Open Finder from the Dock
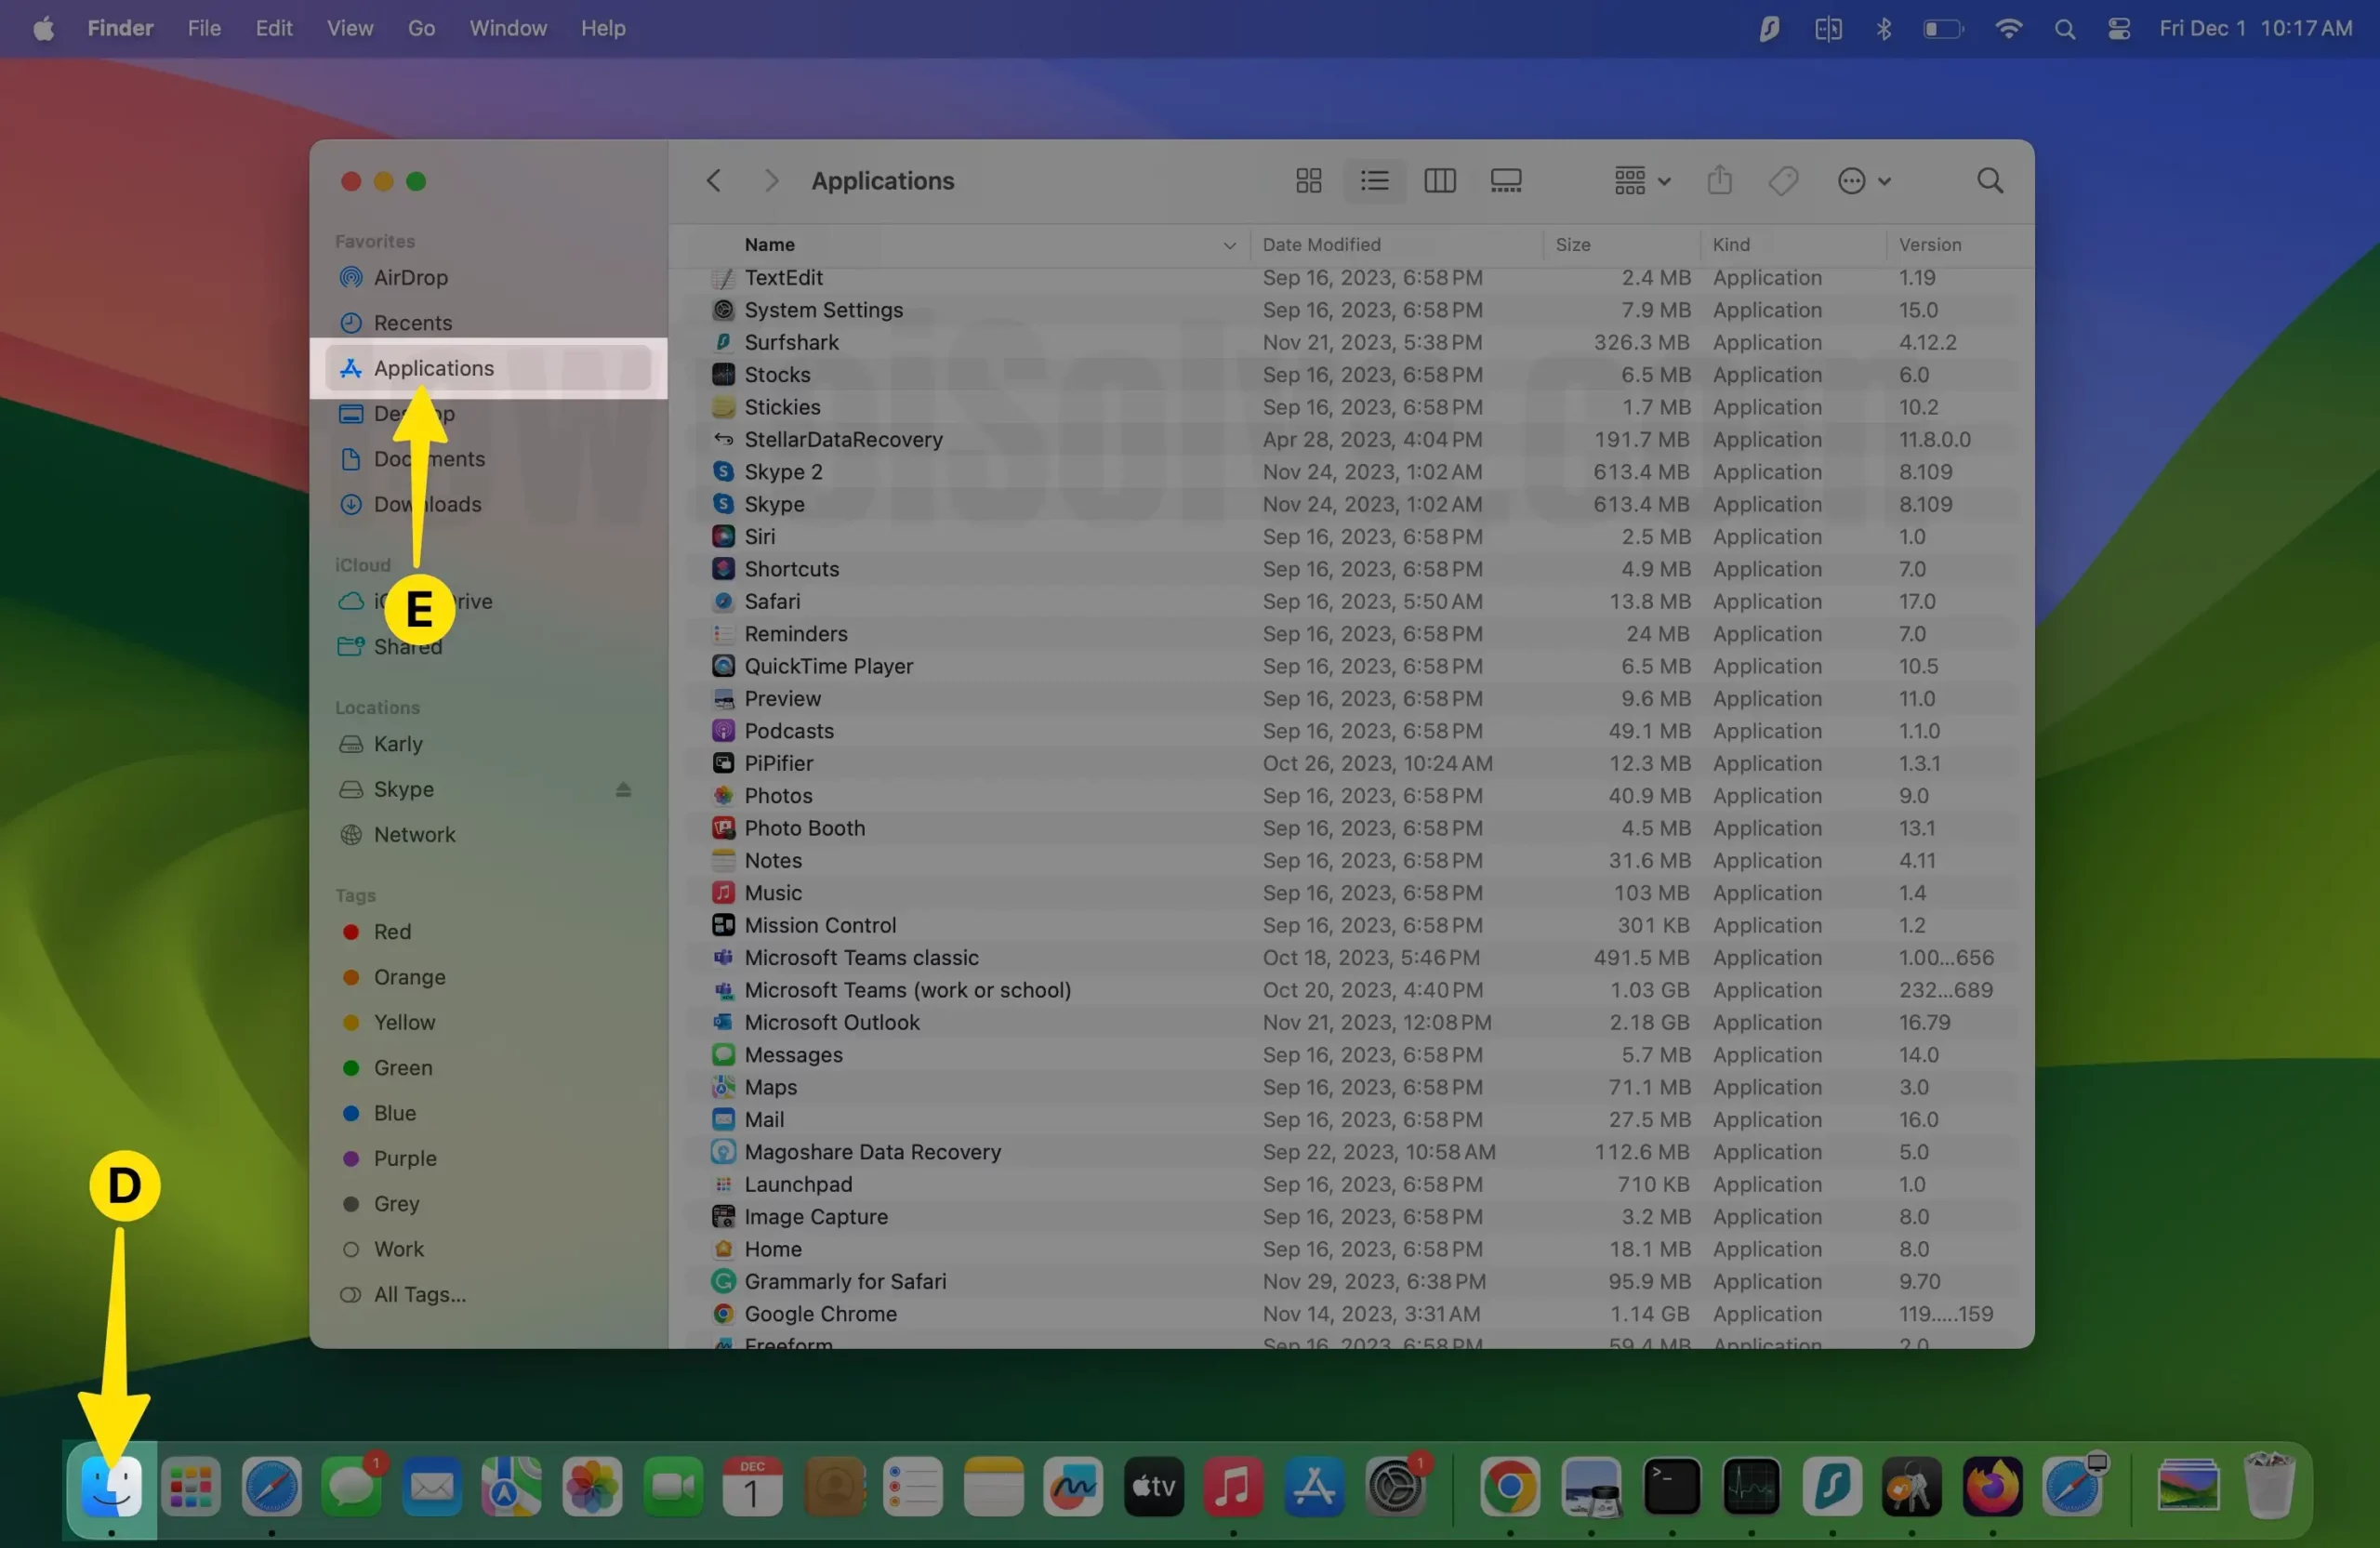The height and width of the screenshot is (1548, 2380). click(x=111, y=1486)
